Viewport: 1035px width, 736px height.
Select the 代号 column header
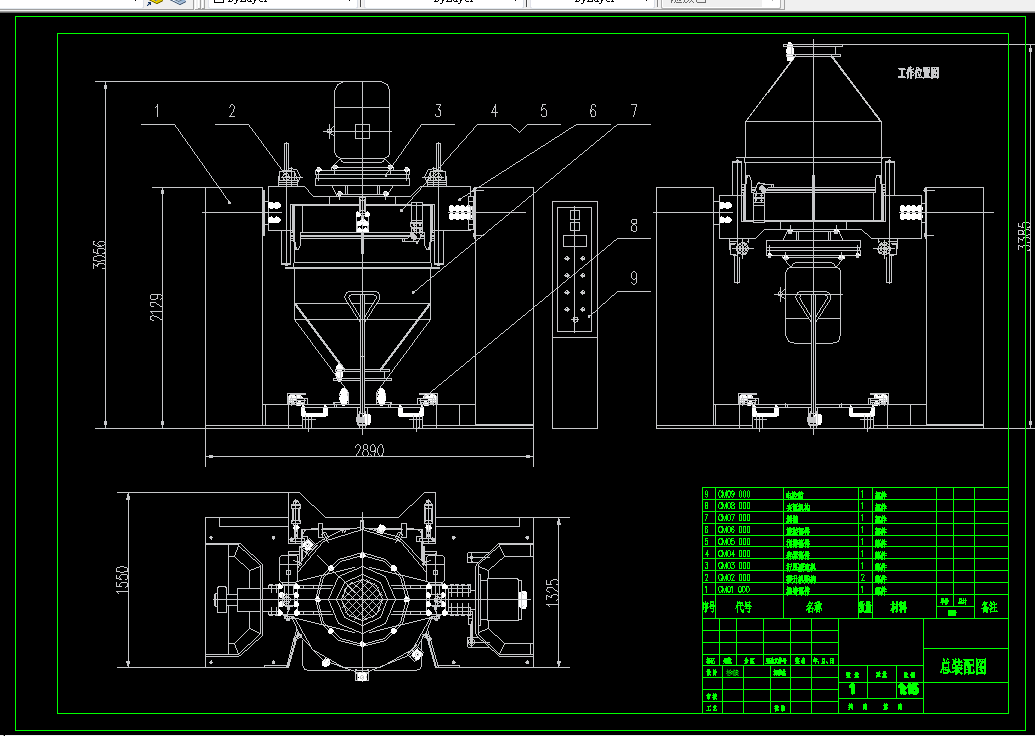coord(744,607)
